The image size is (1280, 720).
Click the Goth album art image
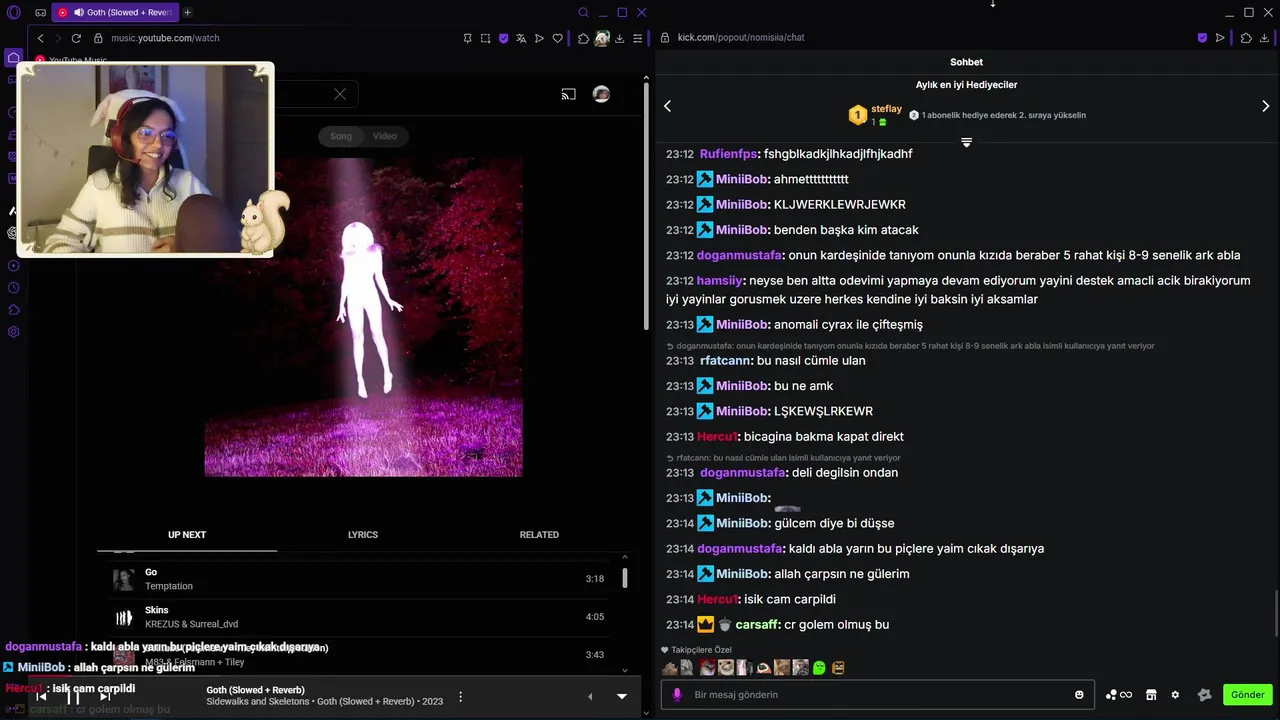(x=363, y=317)
